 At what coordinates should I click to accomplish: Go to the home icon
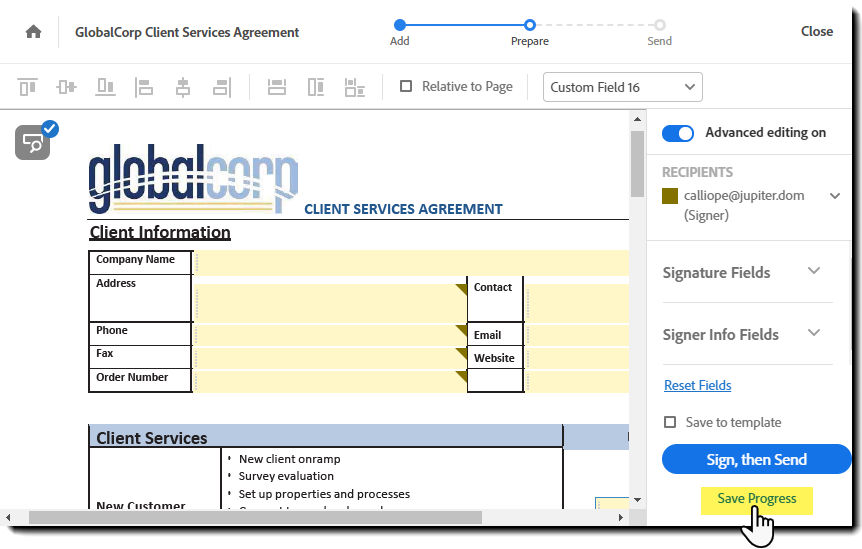(34, 32)
